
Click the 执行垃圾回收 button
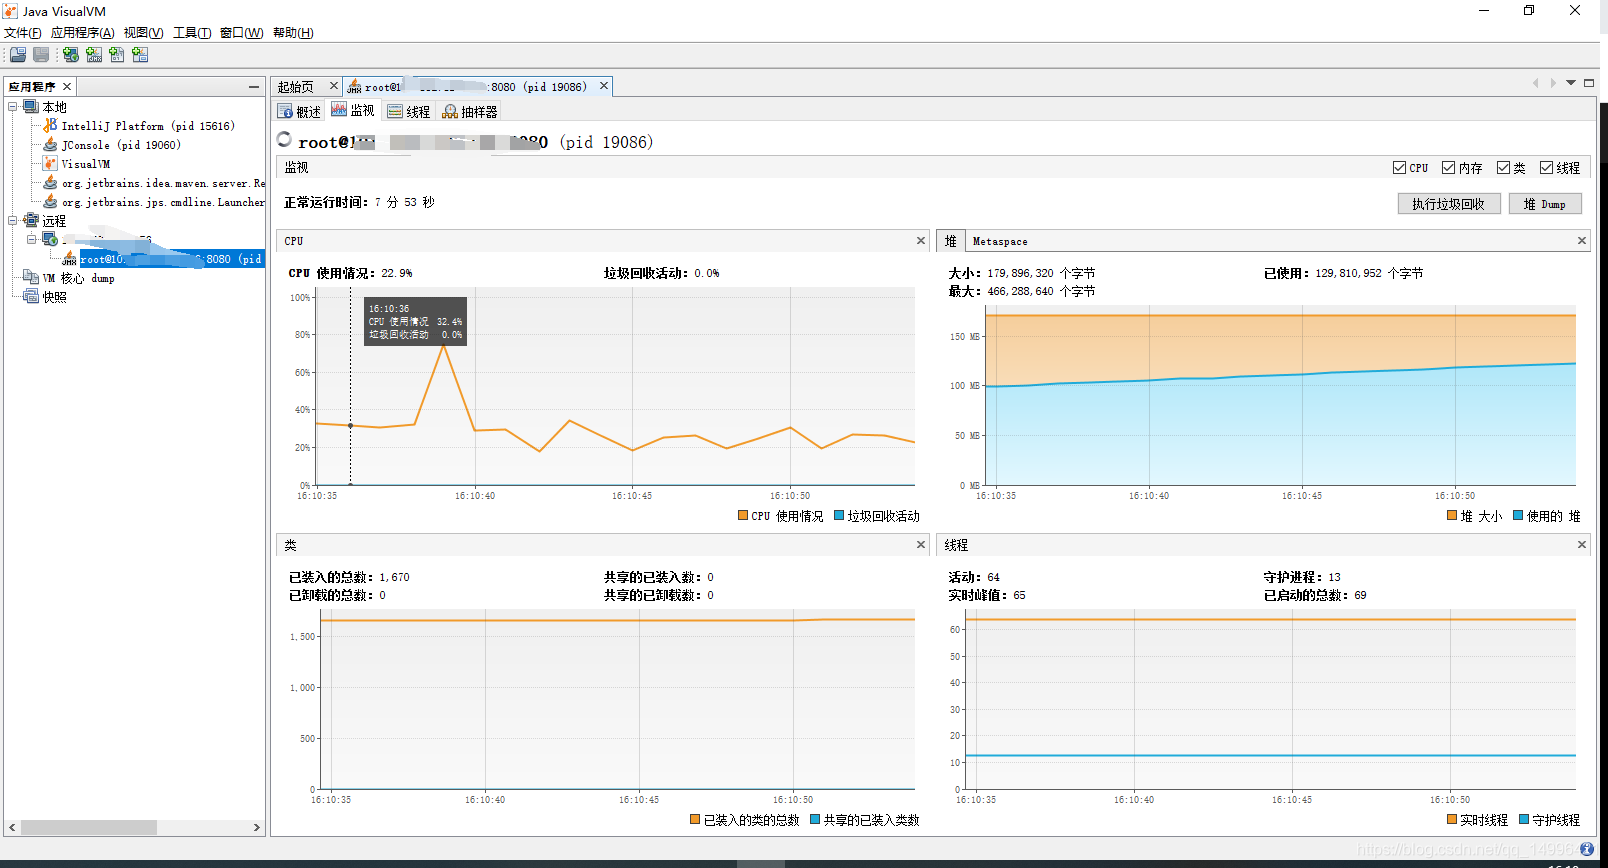pyautogui.click(x=1448, y=204)
